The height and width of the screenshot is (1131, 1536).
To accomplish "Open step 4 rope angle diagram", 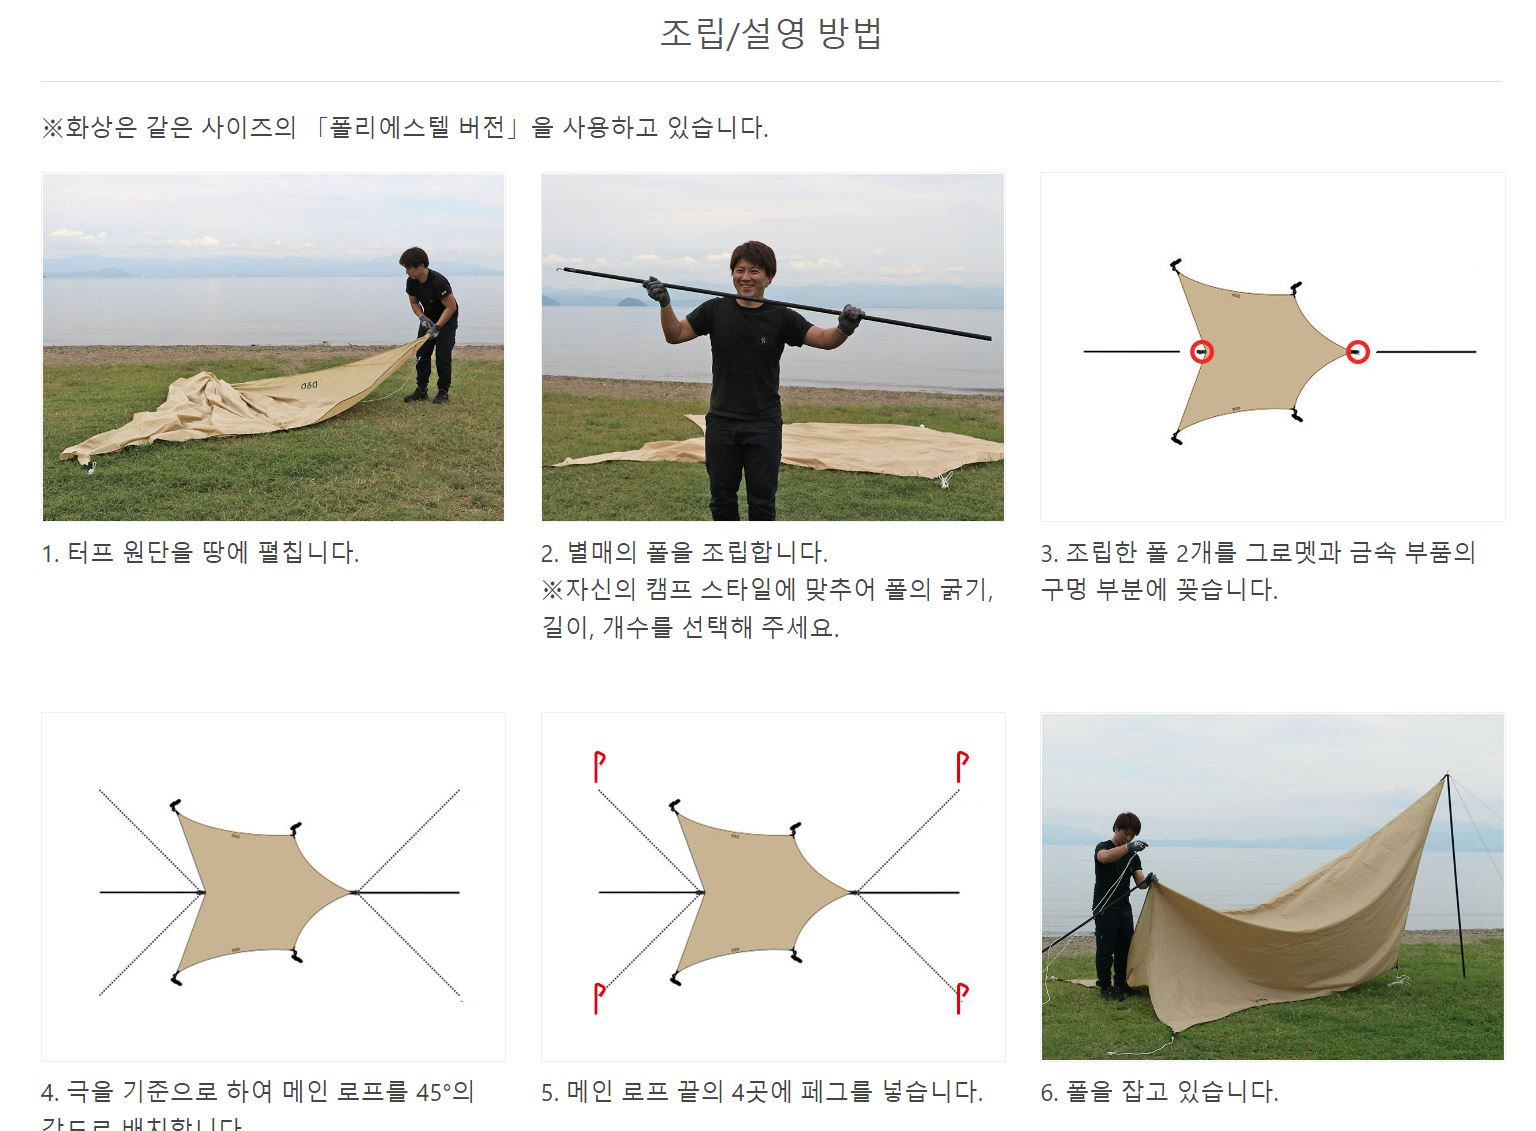I will pos(273,887).
